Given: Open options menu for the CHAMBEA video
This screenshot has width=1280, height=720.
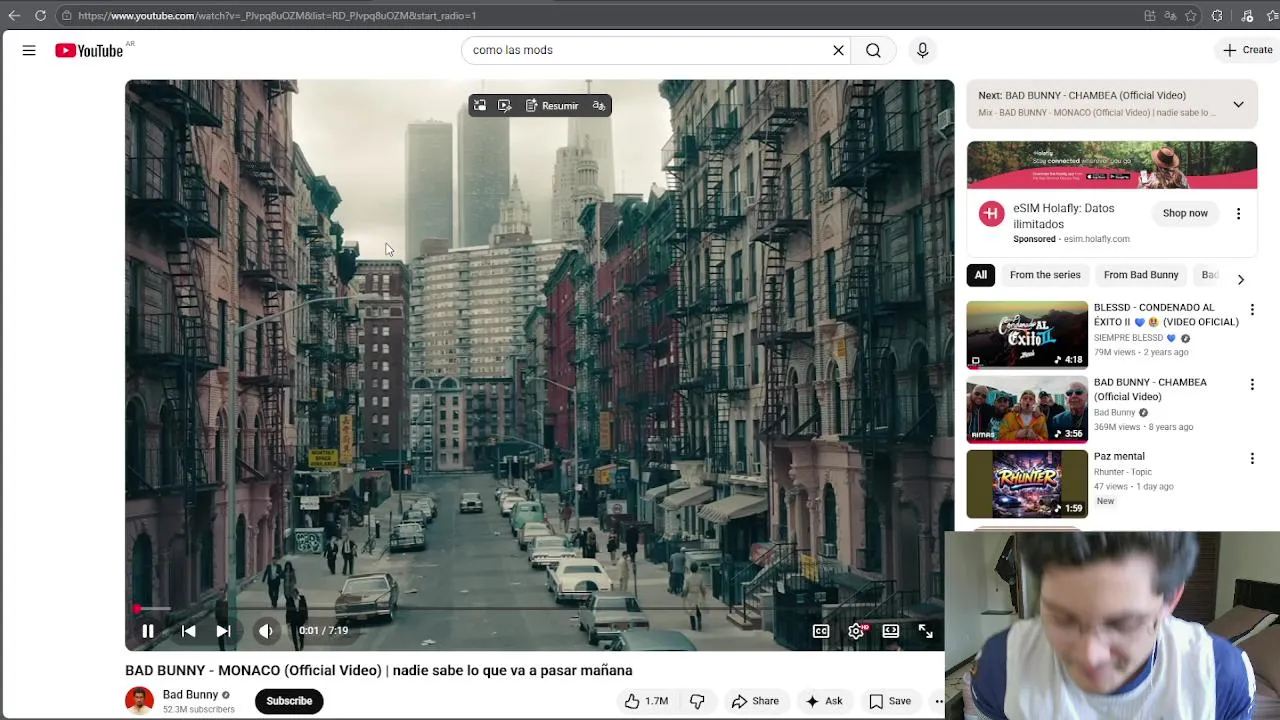Looking at the screenshot, I should click(1252, 384).
